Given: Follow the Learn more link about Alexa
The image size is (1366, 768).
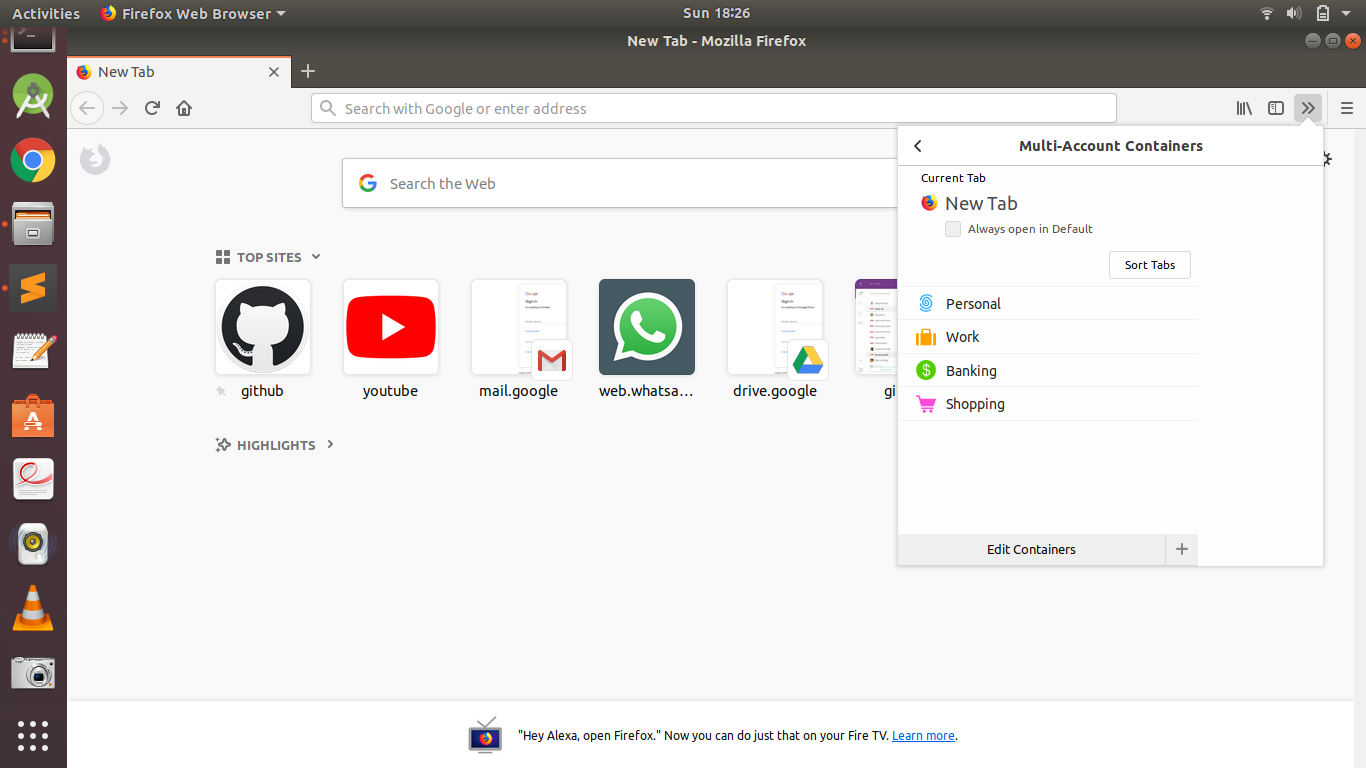Looking at the screenshot, I should point(922,735).
